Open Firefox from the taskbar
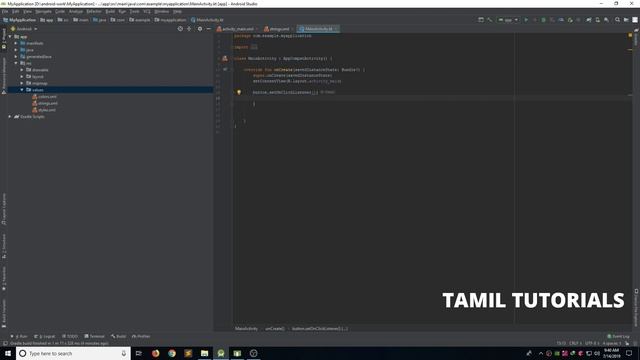 point(156,353)
